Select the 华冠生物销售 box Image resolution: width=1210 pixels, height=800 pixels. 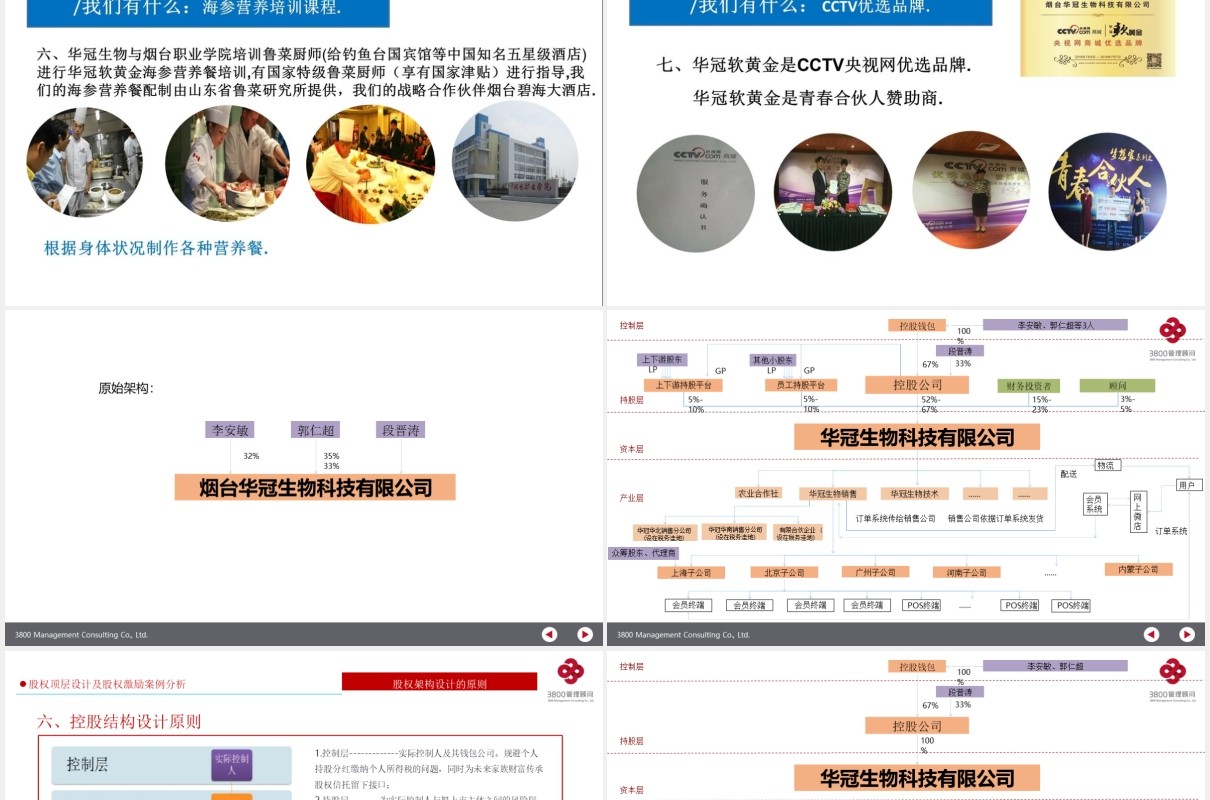(x=832, y=493)
